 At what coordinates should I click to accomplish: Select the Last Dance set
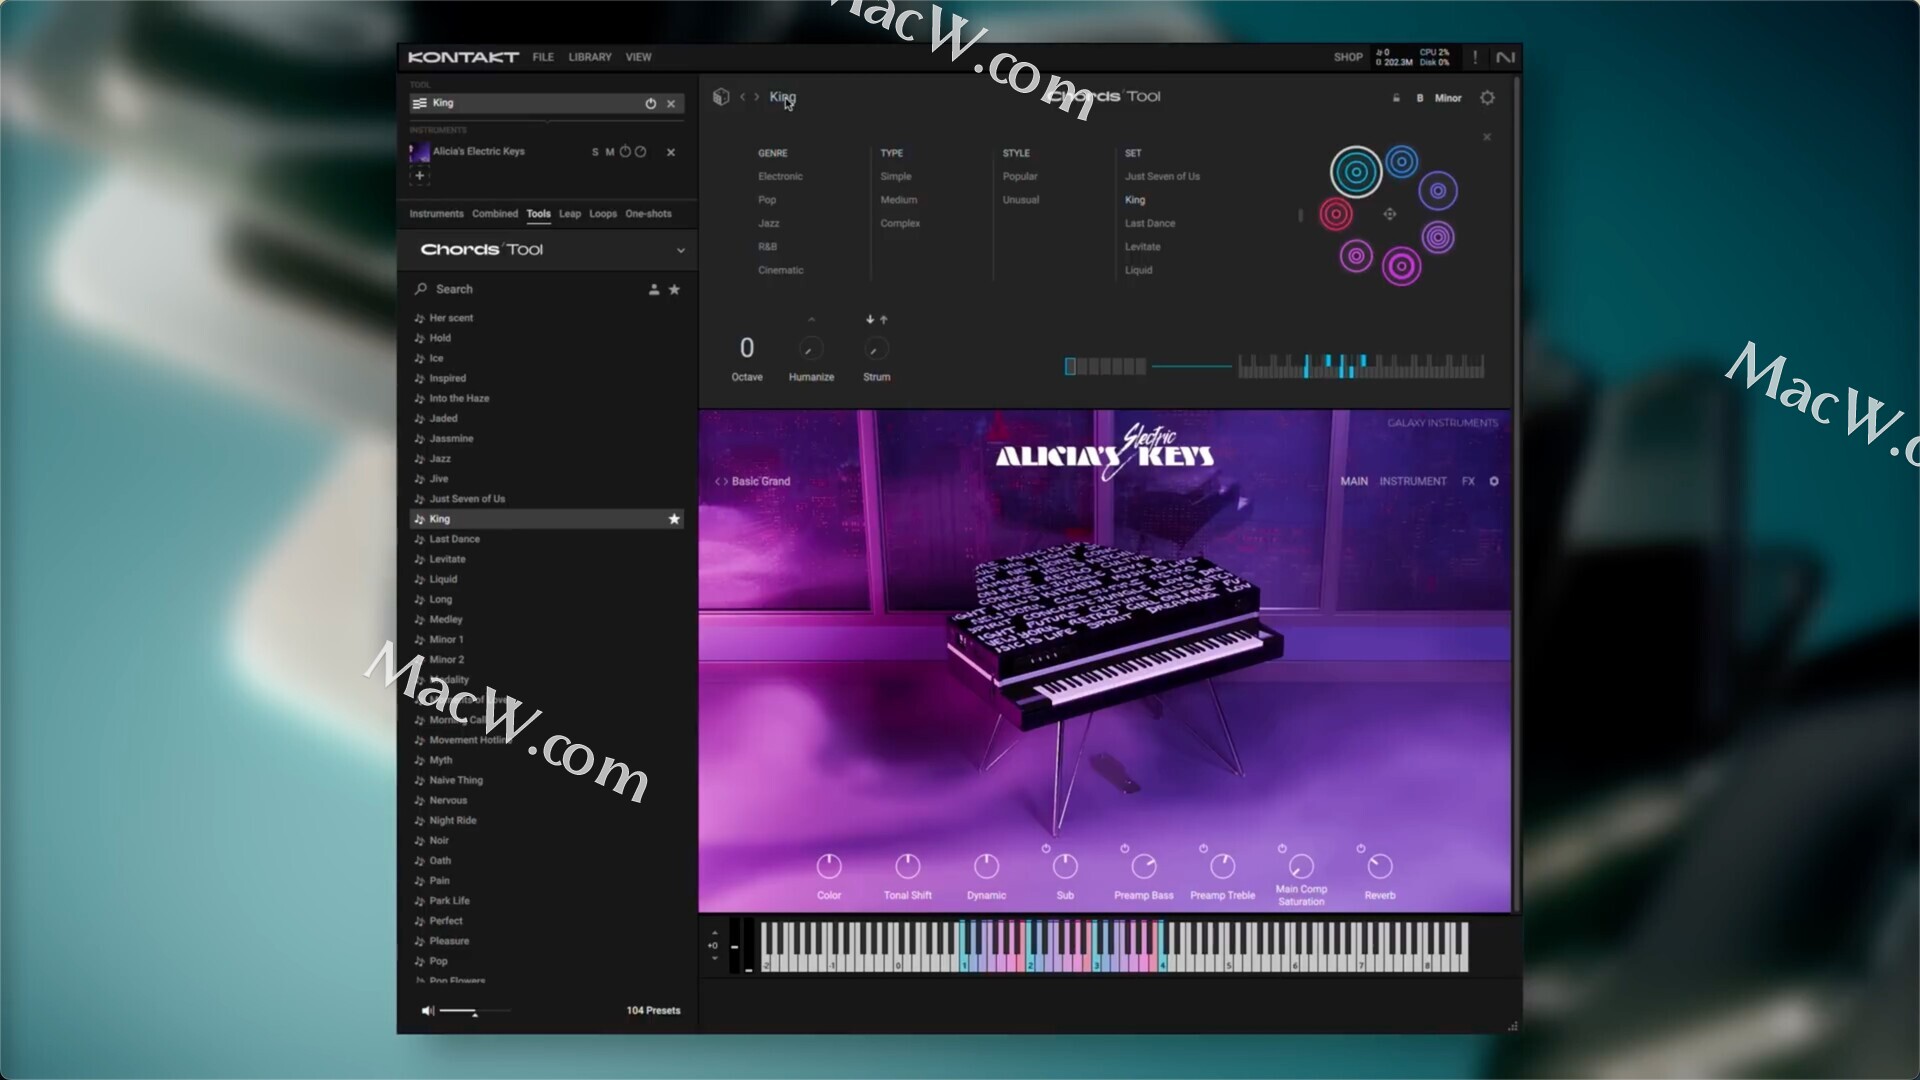[1150, 224]
